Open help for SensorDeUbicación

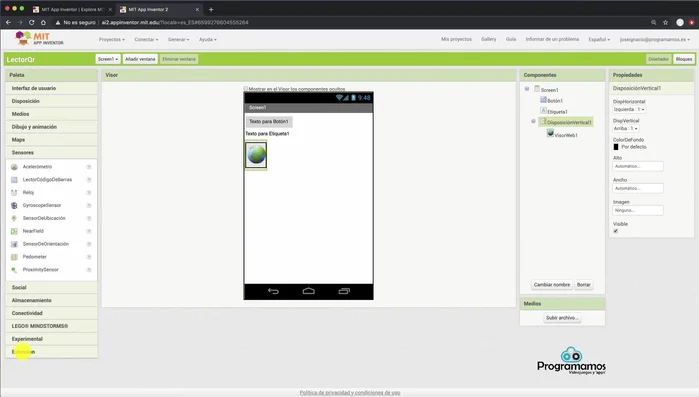89,218
